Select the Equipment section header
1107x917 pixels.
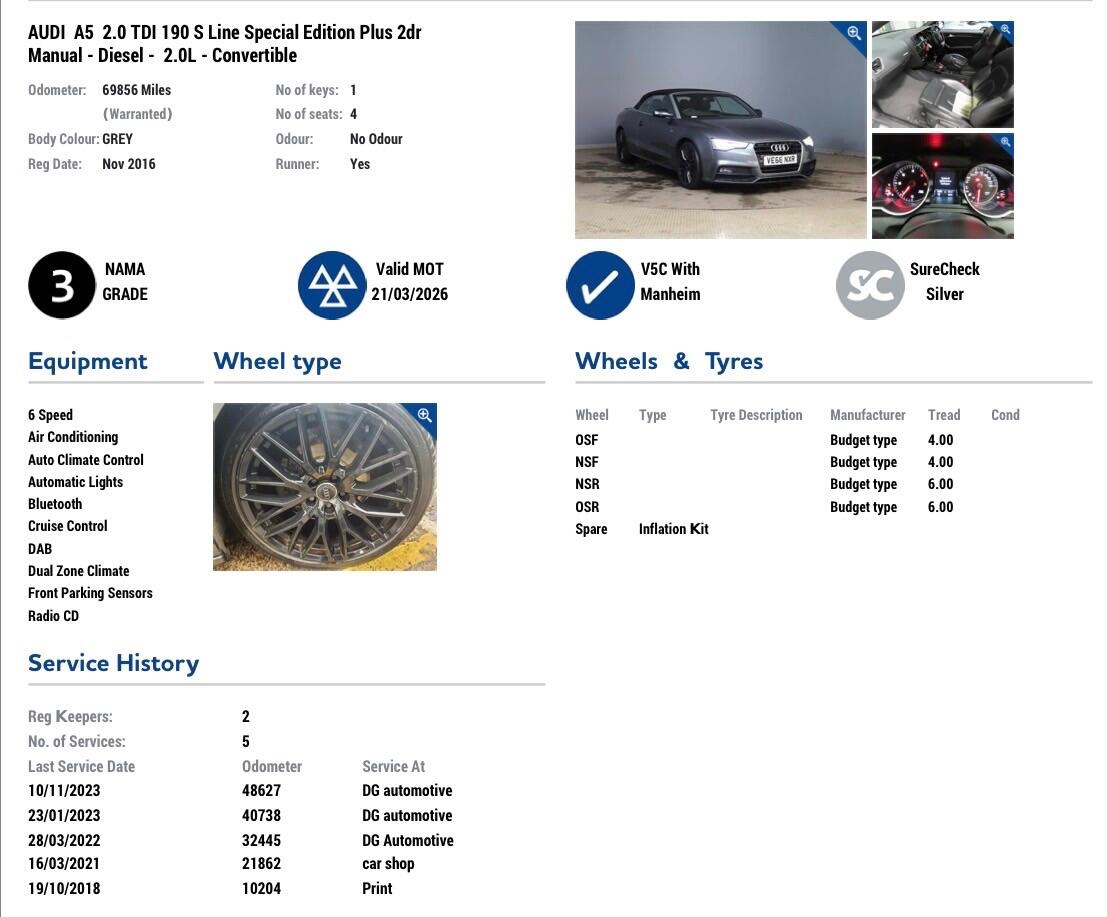pos(87,361)
